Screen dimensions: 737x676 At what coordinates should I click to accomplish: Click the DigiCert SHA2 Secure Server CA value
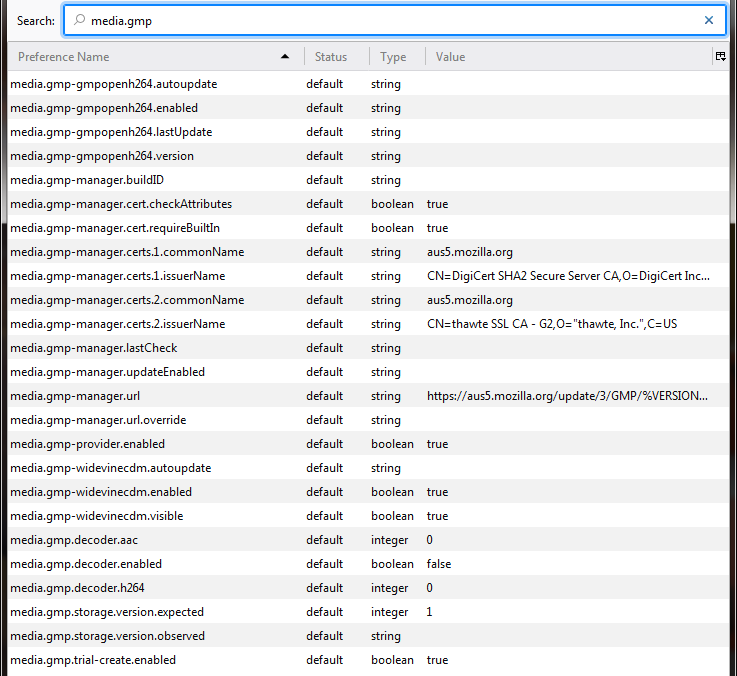click(x=568, y=275)
